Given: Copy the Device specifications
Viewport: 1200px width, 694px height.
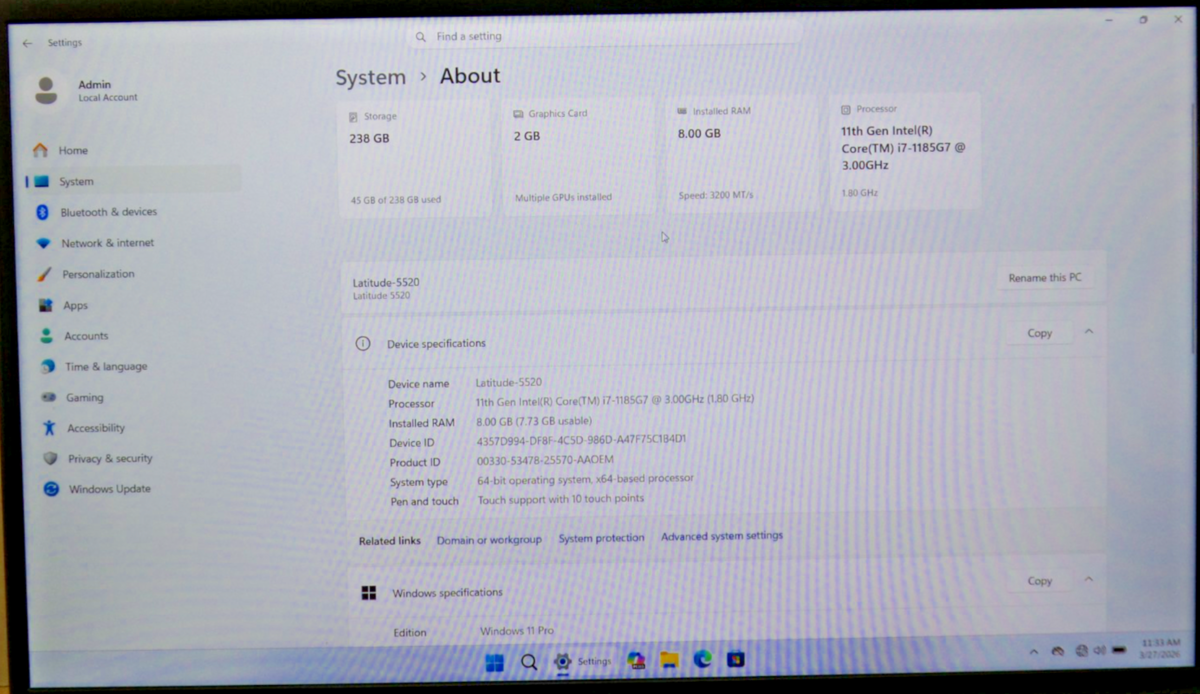Looking at the screenshot, I should point(1039,333).
